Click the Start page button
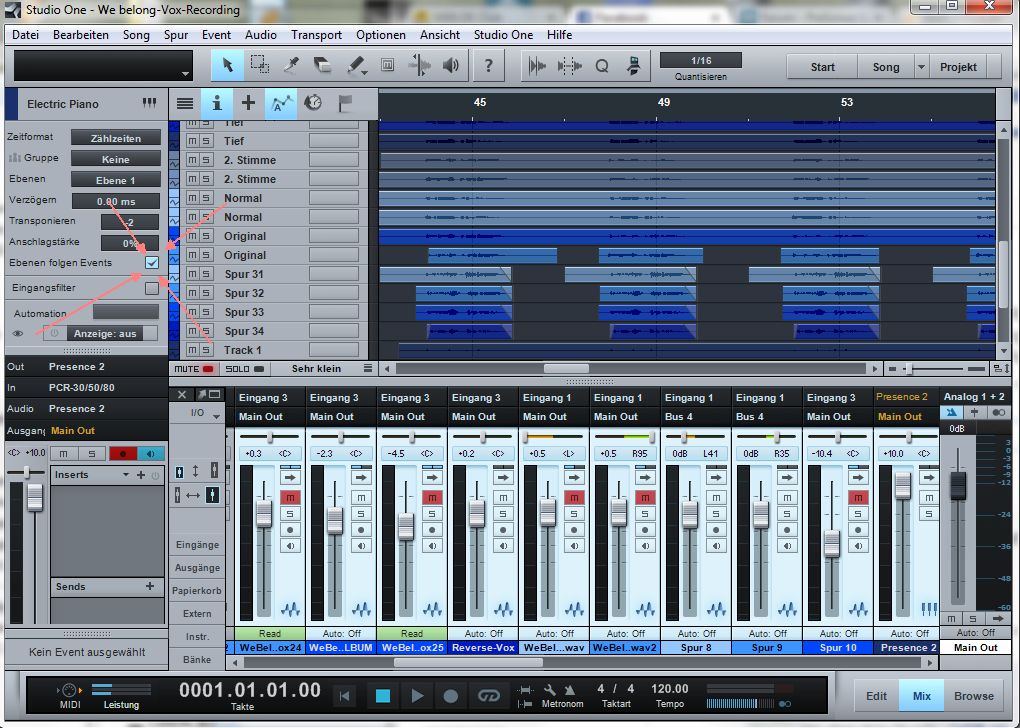The width and height of the screenshot is (1020, 728). [822, 66]
